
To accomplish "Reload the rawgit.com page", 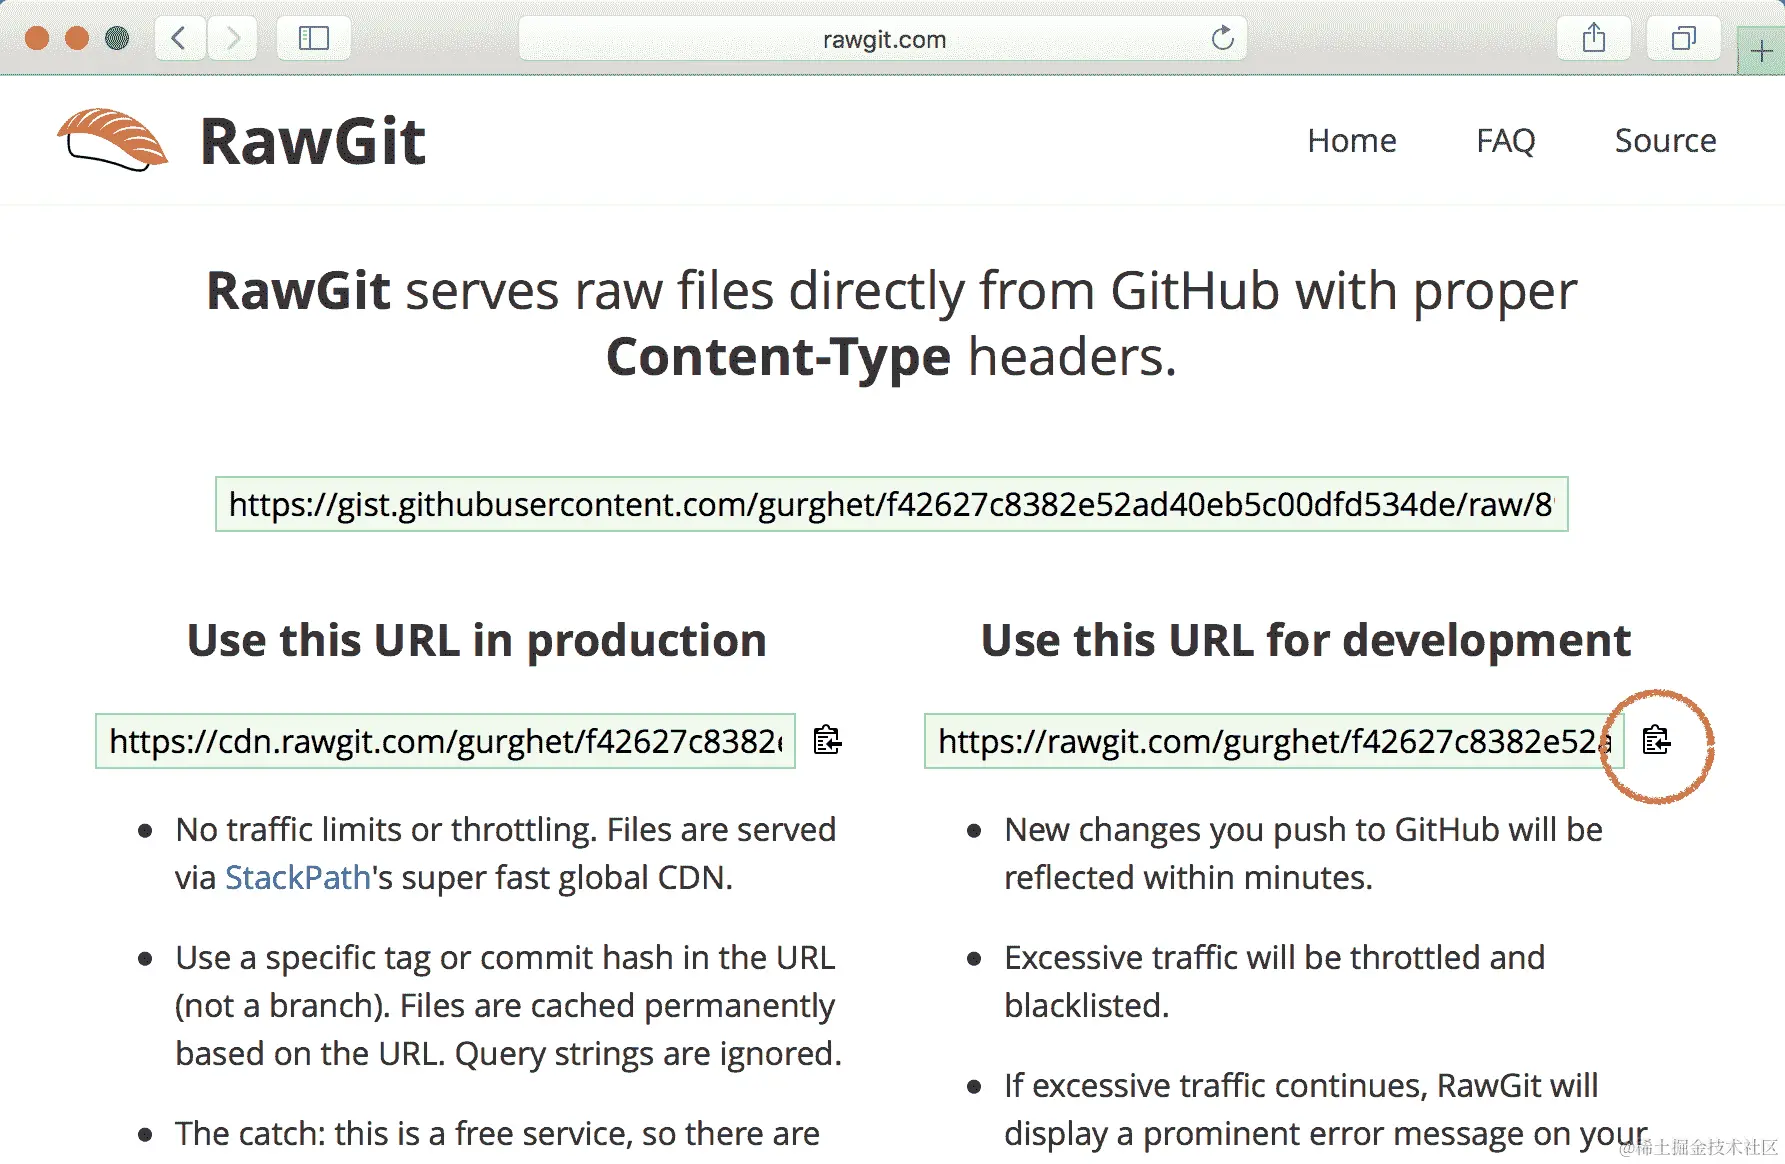I will (x=1222, y=39).
